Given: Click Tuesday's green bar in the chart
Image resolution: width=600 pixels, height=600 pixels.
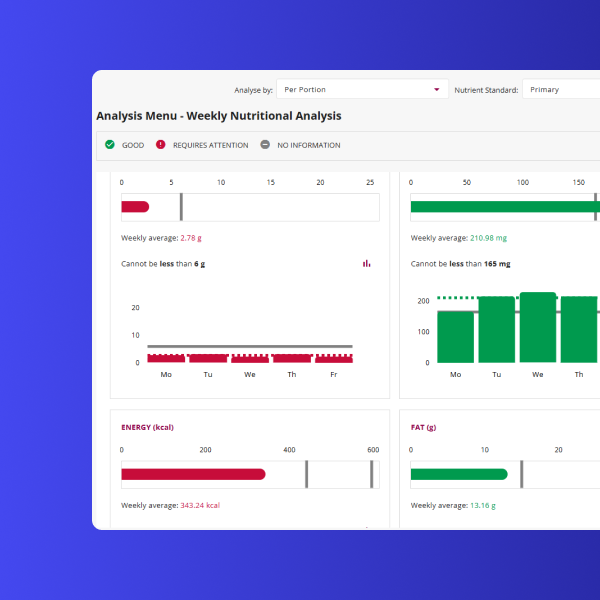Looking at the screenshot, I should (496, 330).
